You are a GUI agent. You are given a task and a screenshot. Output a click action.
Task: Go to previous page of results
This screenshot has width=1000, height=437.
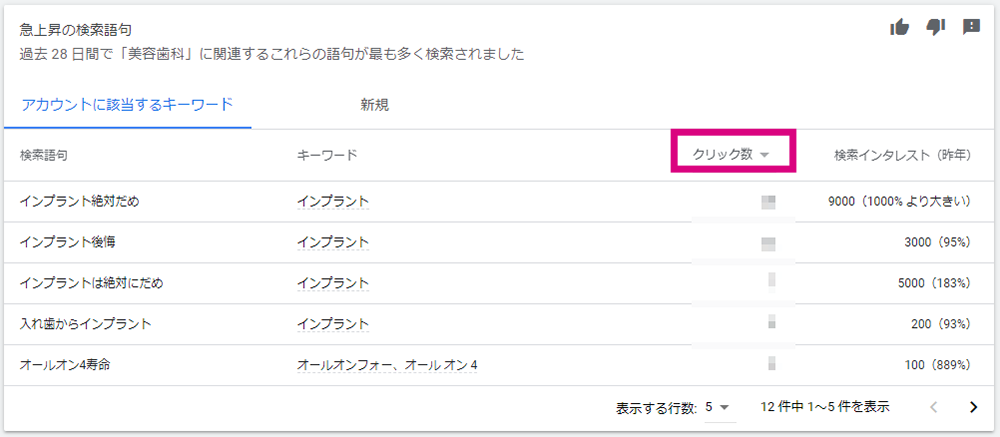(x=934, y=407)
